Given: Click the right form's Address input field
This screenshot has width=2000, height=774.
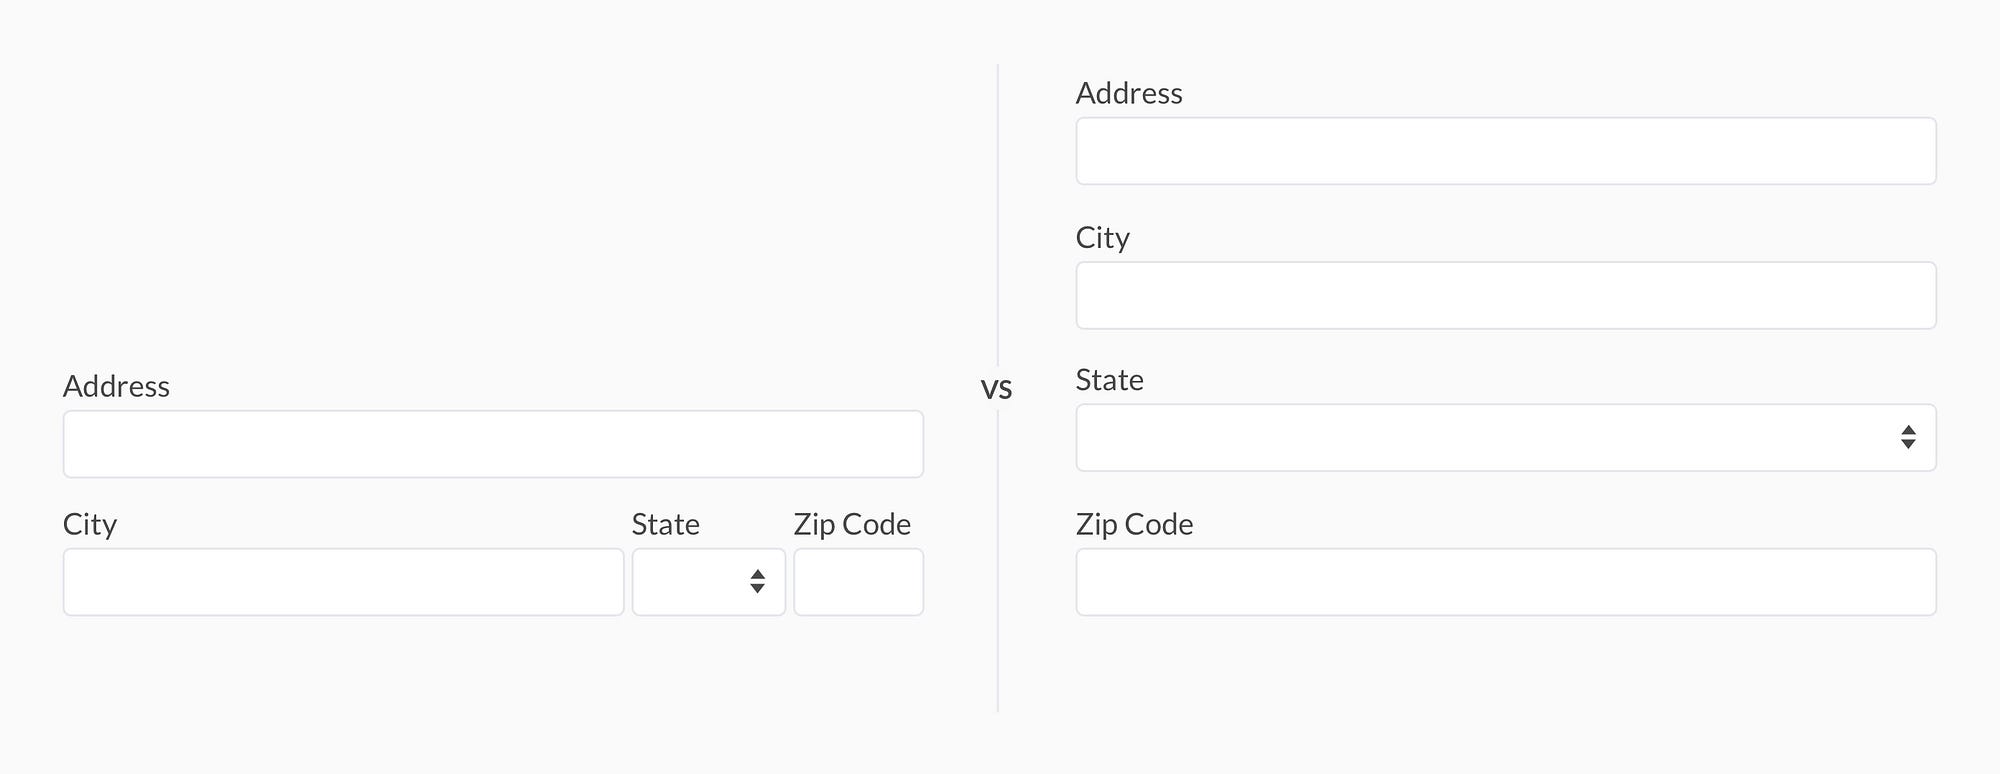Looking at the screenshot, I should 1505,151.
